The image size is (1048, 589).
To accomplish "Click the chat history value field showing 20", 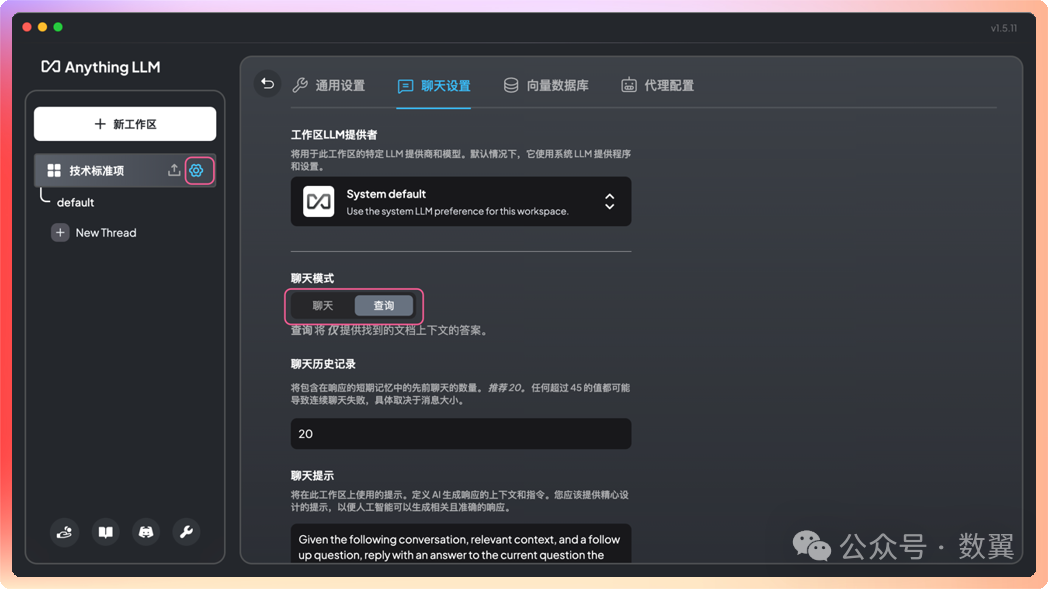I will pos(461,433).
